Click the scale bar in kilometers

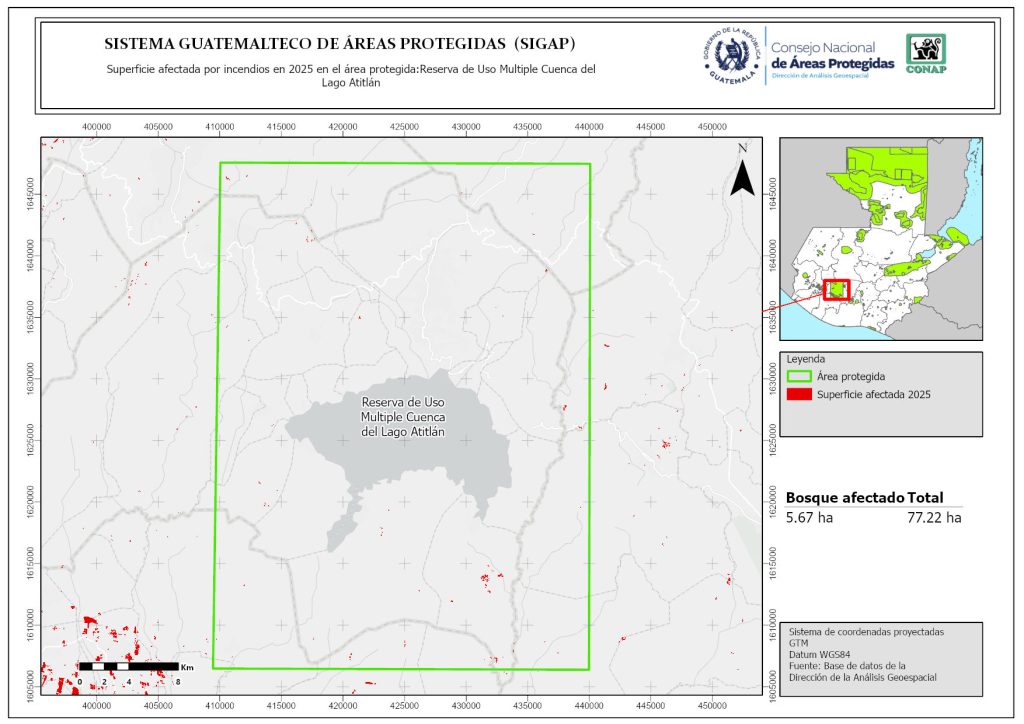tap(128, 666)
